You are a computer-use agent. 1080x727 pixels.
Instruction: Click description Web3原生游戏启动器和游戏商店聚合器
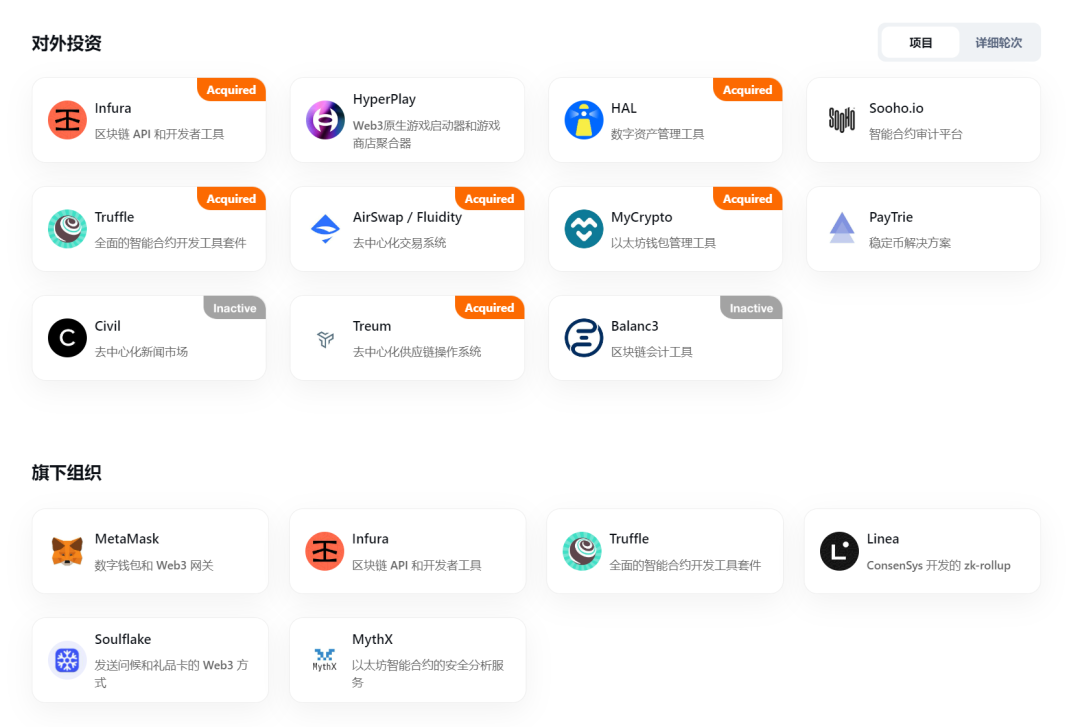(x=426, y=134)
